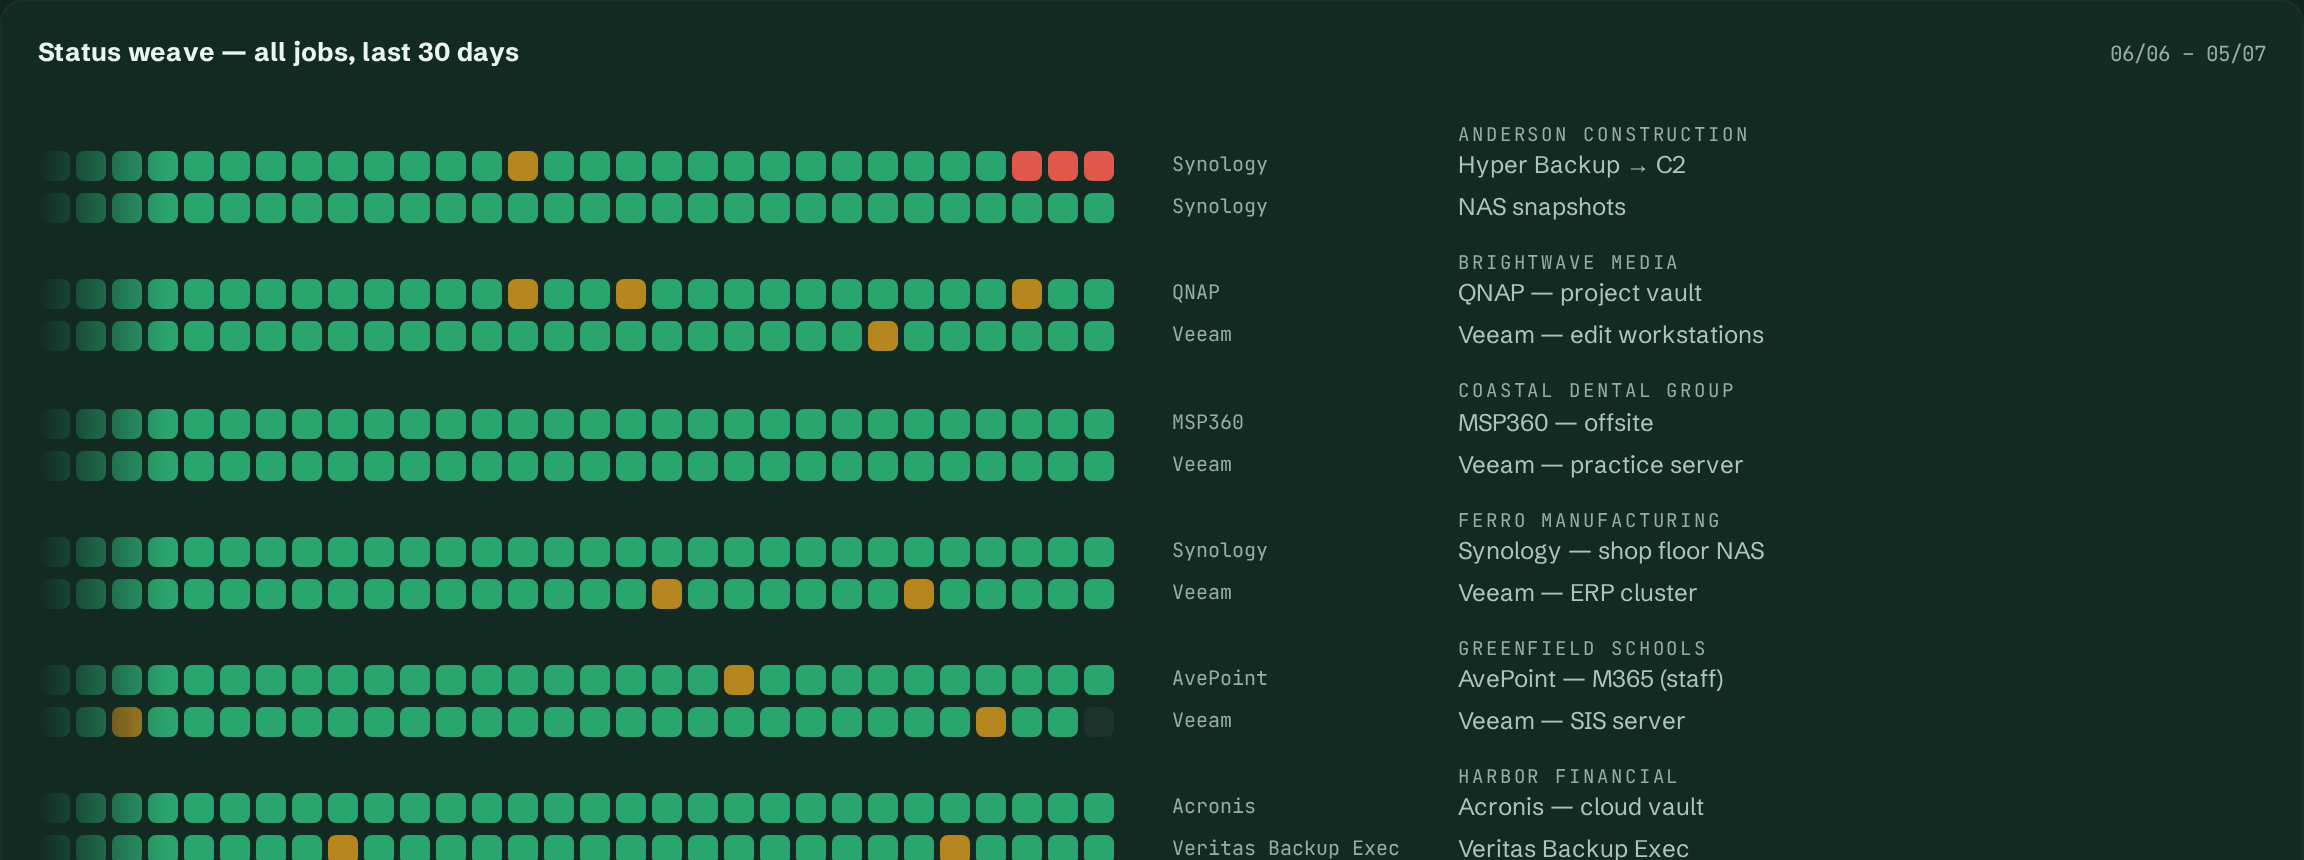The height and width of the screenshot is (860, 2304).
Task: Open the first amber cell in QNAP project vault row
Action: click(x=523, y=294)
